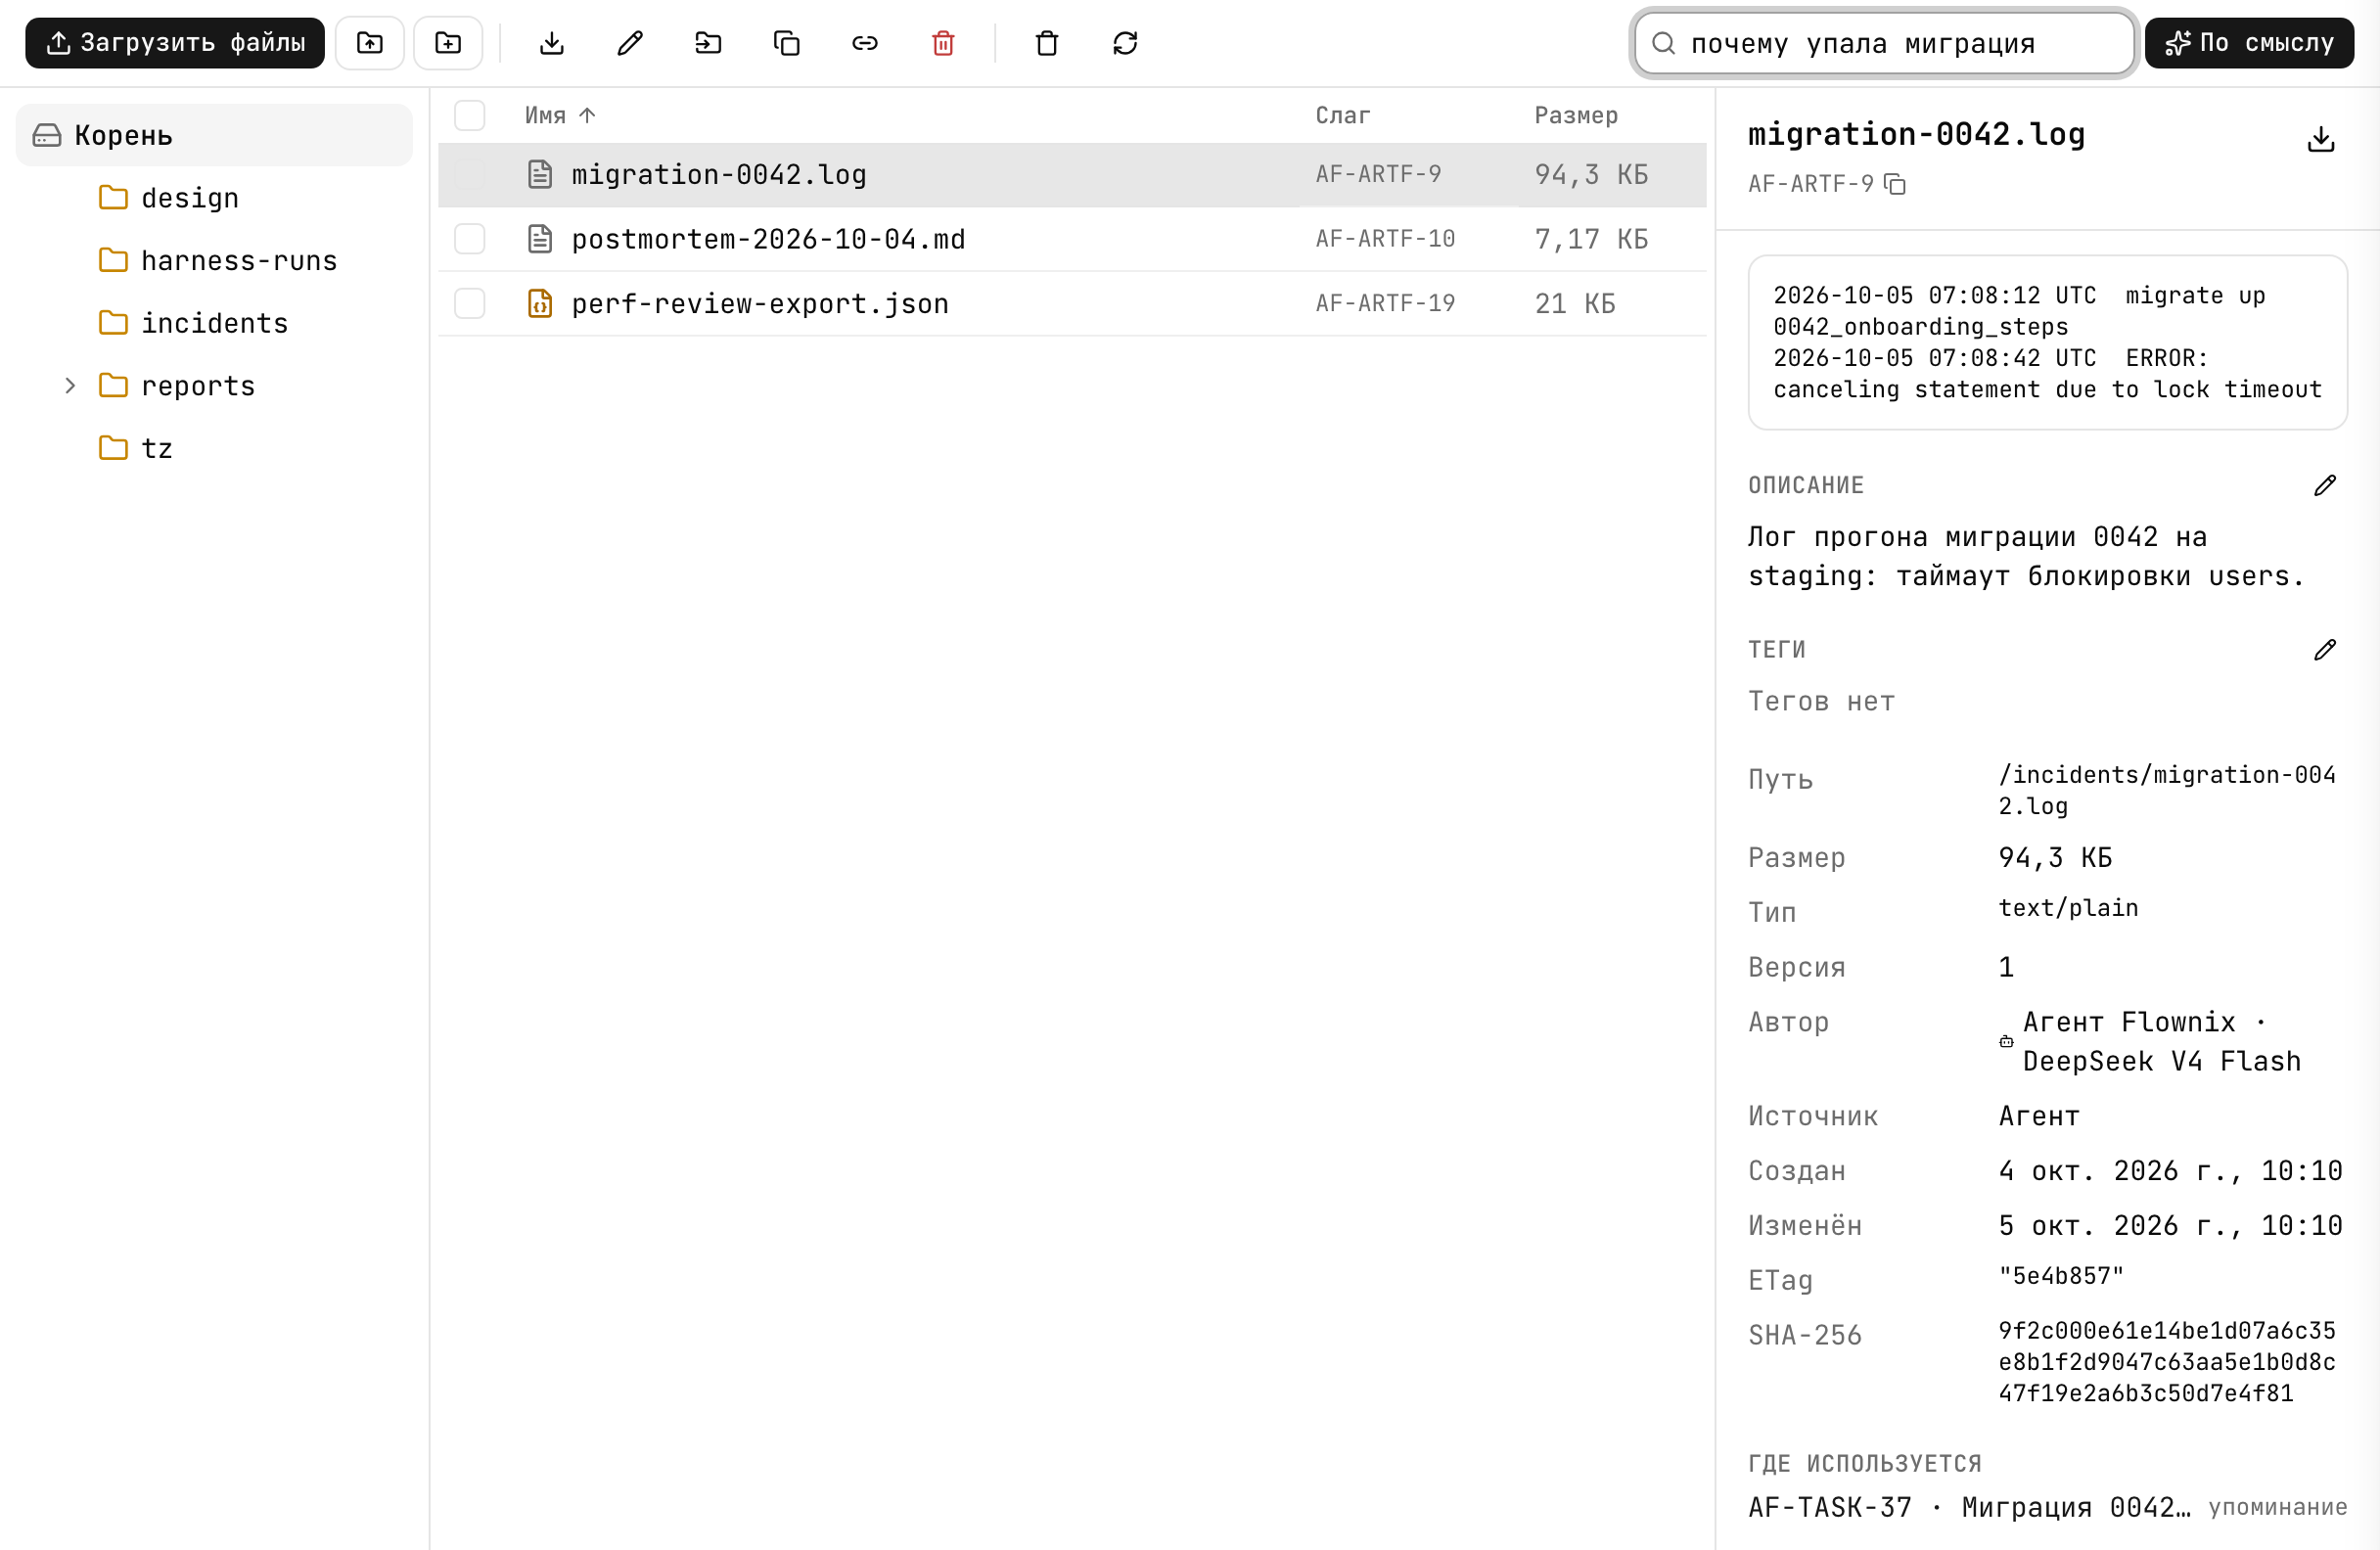Click the download toolbar icon
The width and height of the screenshot is (2380, 1550).
click(552, 43)
